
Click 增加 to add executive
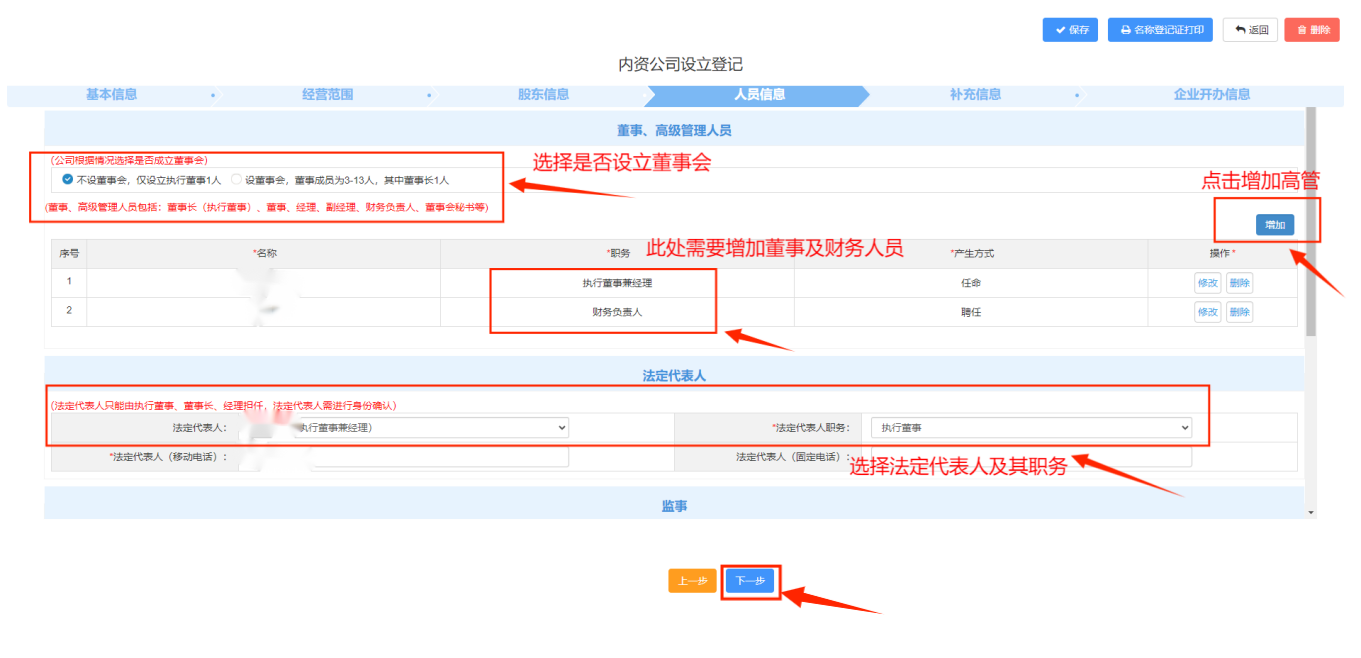point(1274,225)
